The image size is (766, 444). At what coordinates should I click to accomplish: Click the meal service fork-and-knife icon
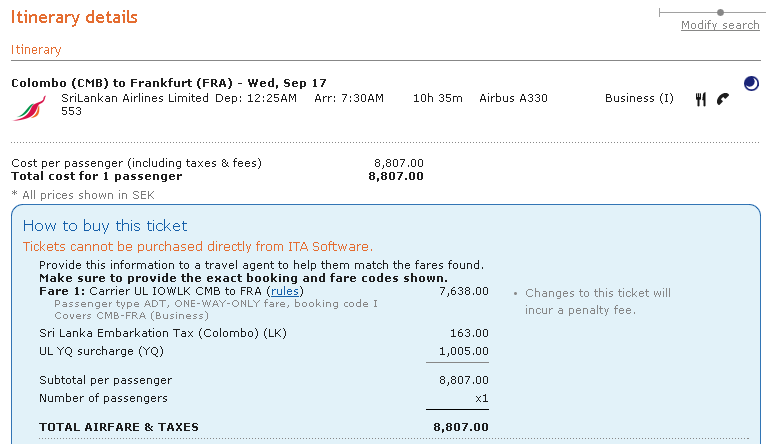click(701, 99)
